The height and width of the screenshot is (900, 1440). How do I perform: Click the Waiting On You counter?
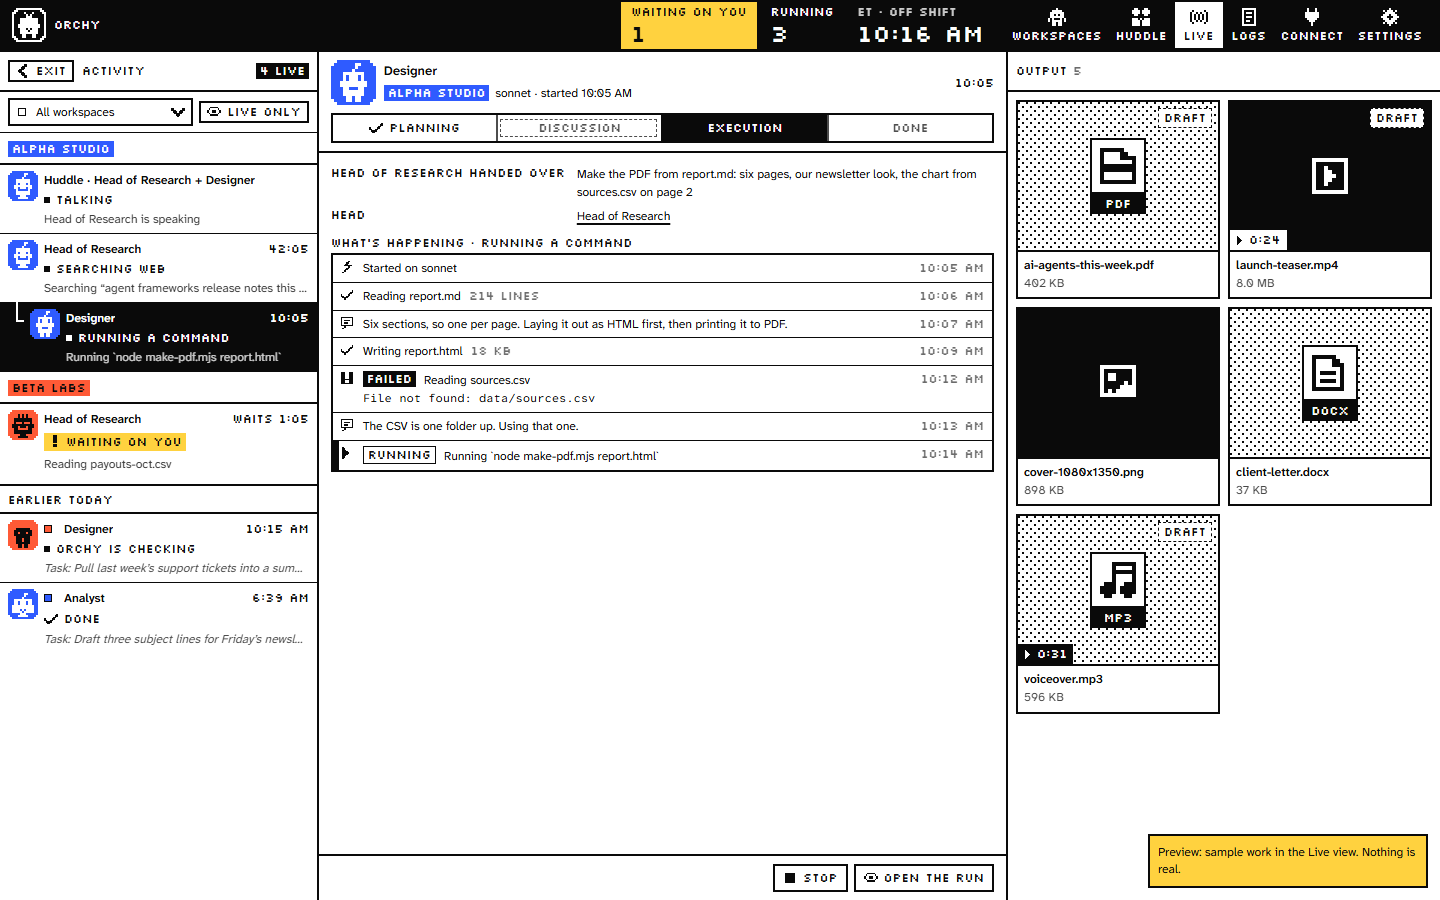(x=689, y=25)
